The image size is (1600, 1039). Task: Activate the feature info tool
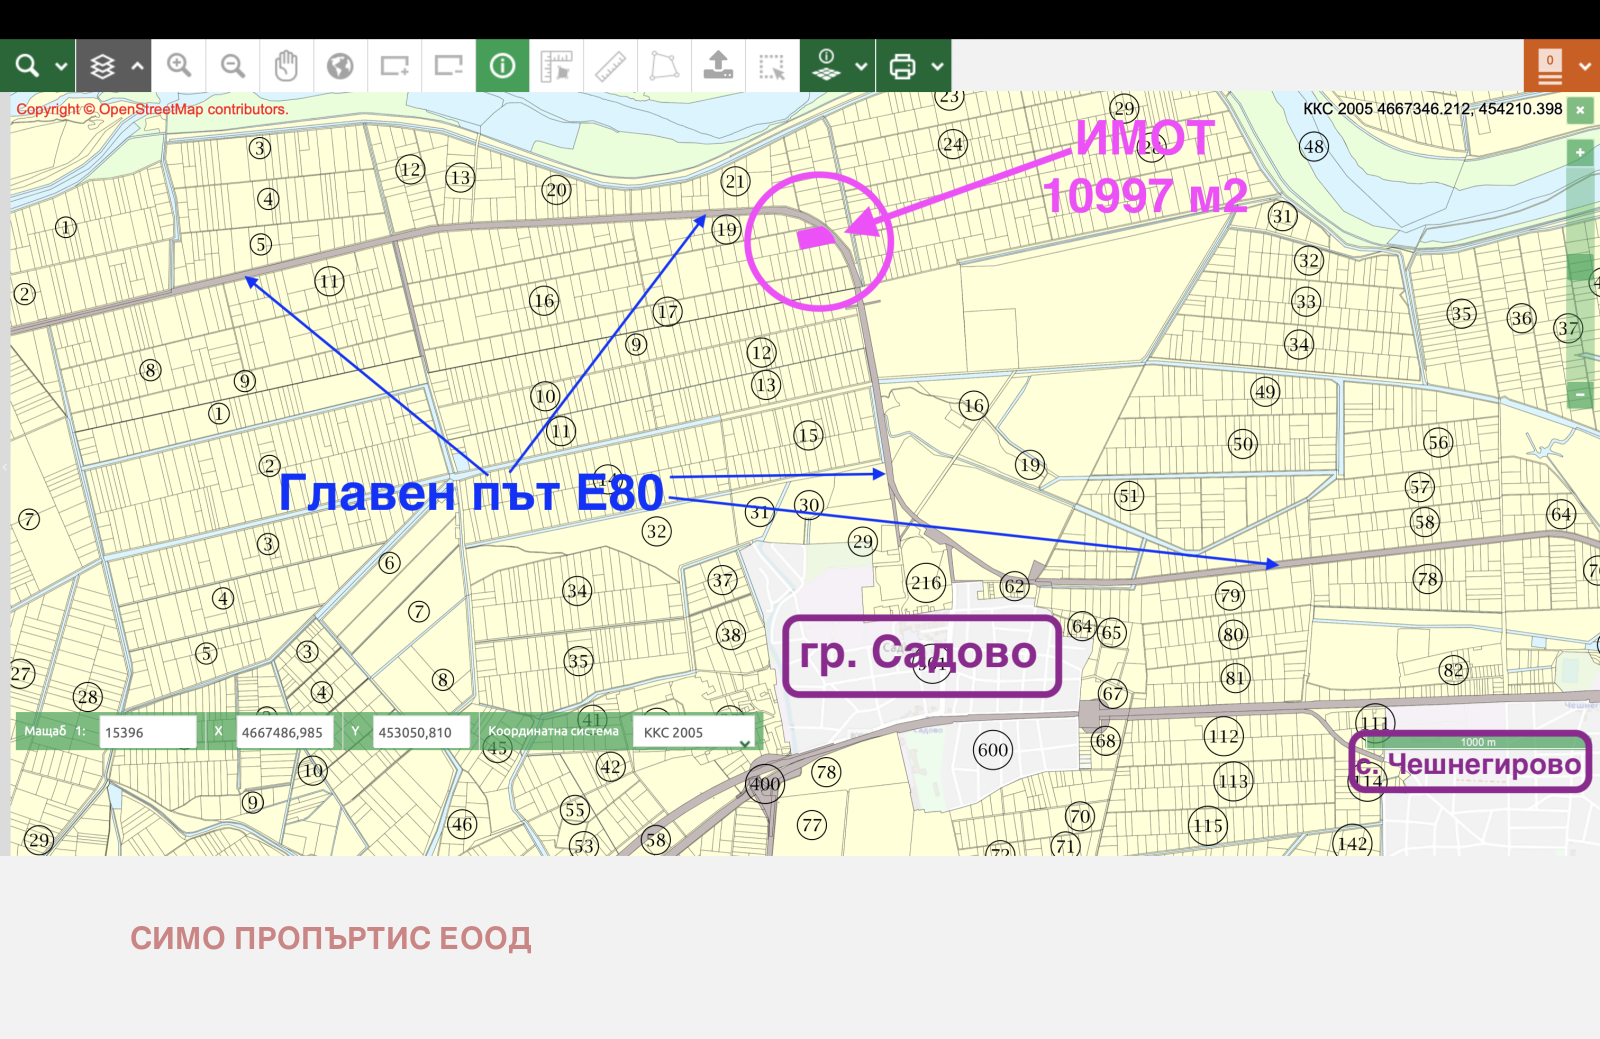click(x=503, y=65)
